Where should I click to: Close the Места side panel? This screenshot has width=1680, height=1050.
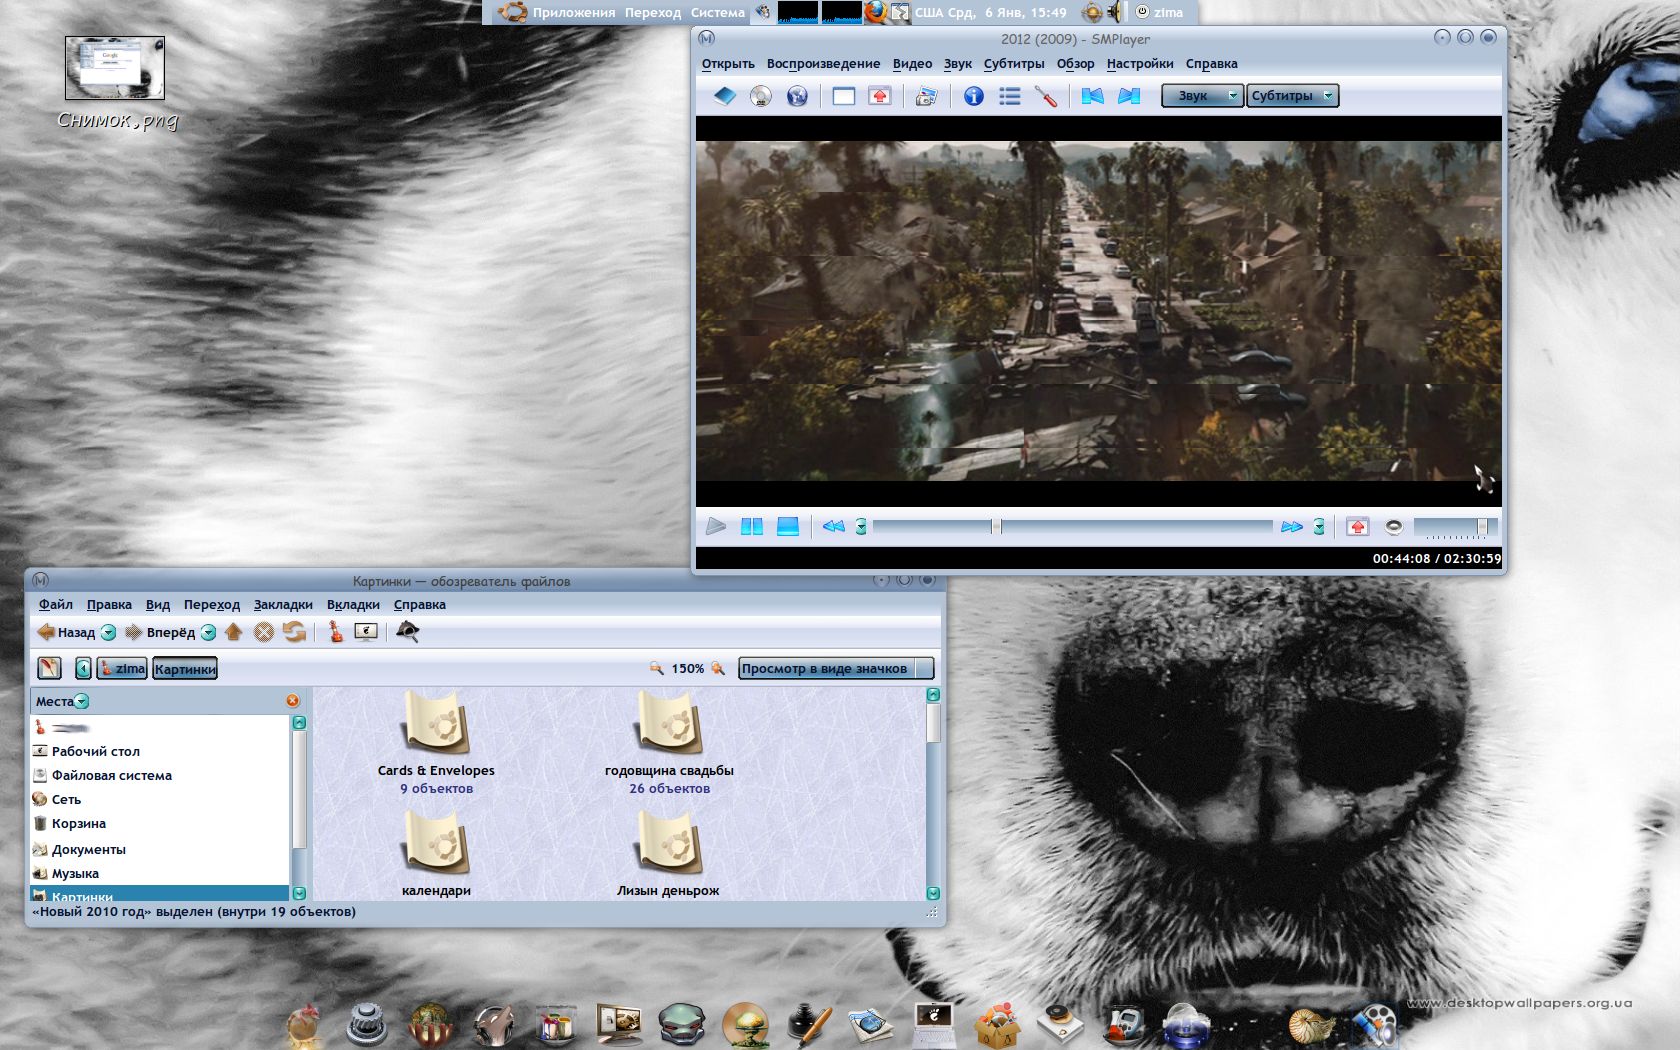[293, 701]
